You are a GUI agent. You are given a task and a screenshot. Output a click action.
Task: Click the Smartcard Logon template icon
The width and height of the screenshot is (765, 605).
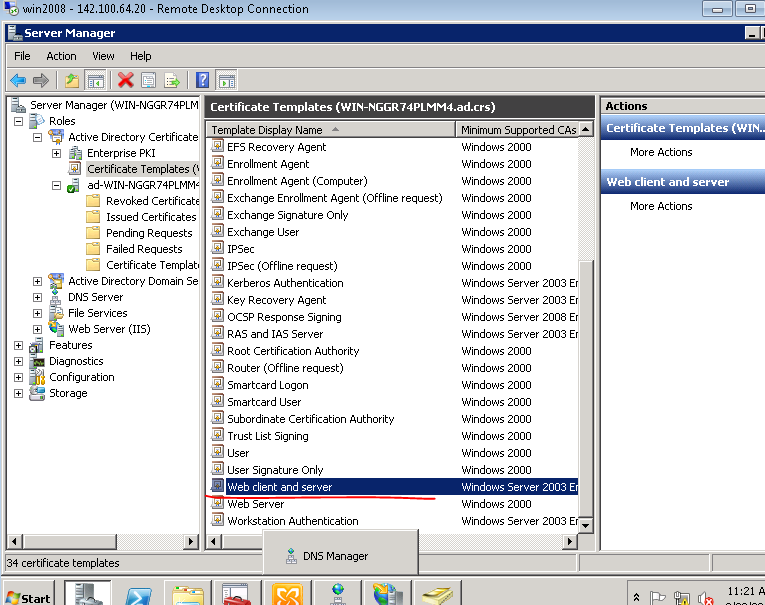217,384
